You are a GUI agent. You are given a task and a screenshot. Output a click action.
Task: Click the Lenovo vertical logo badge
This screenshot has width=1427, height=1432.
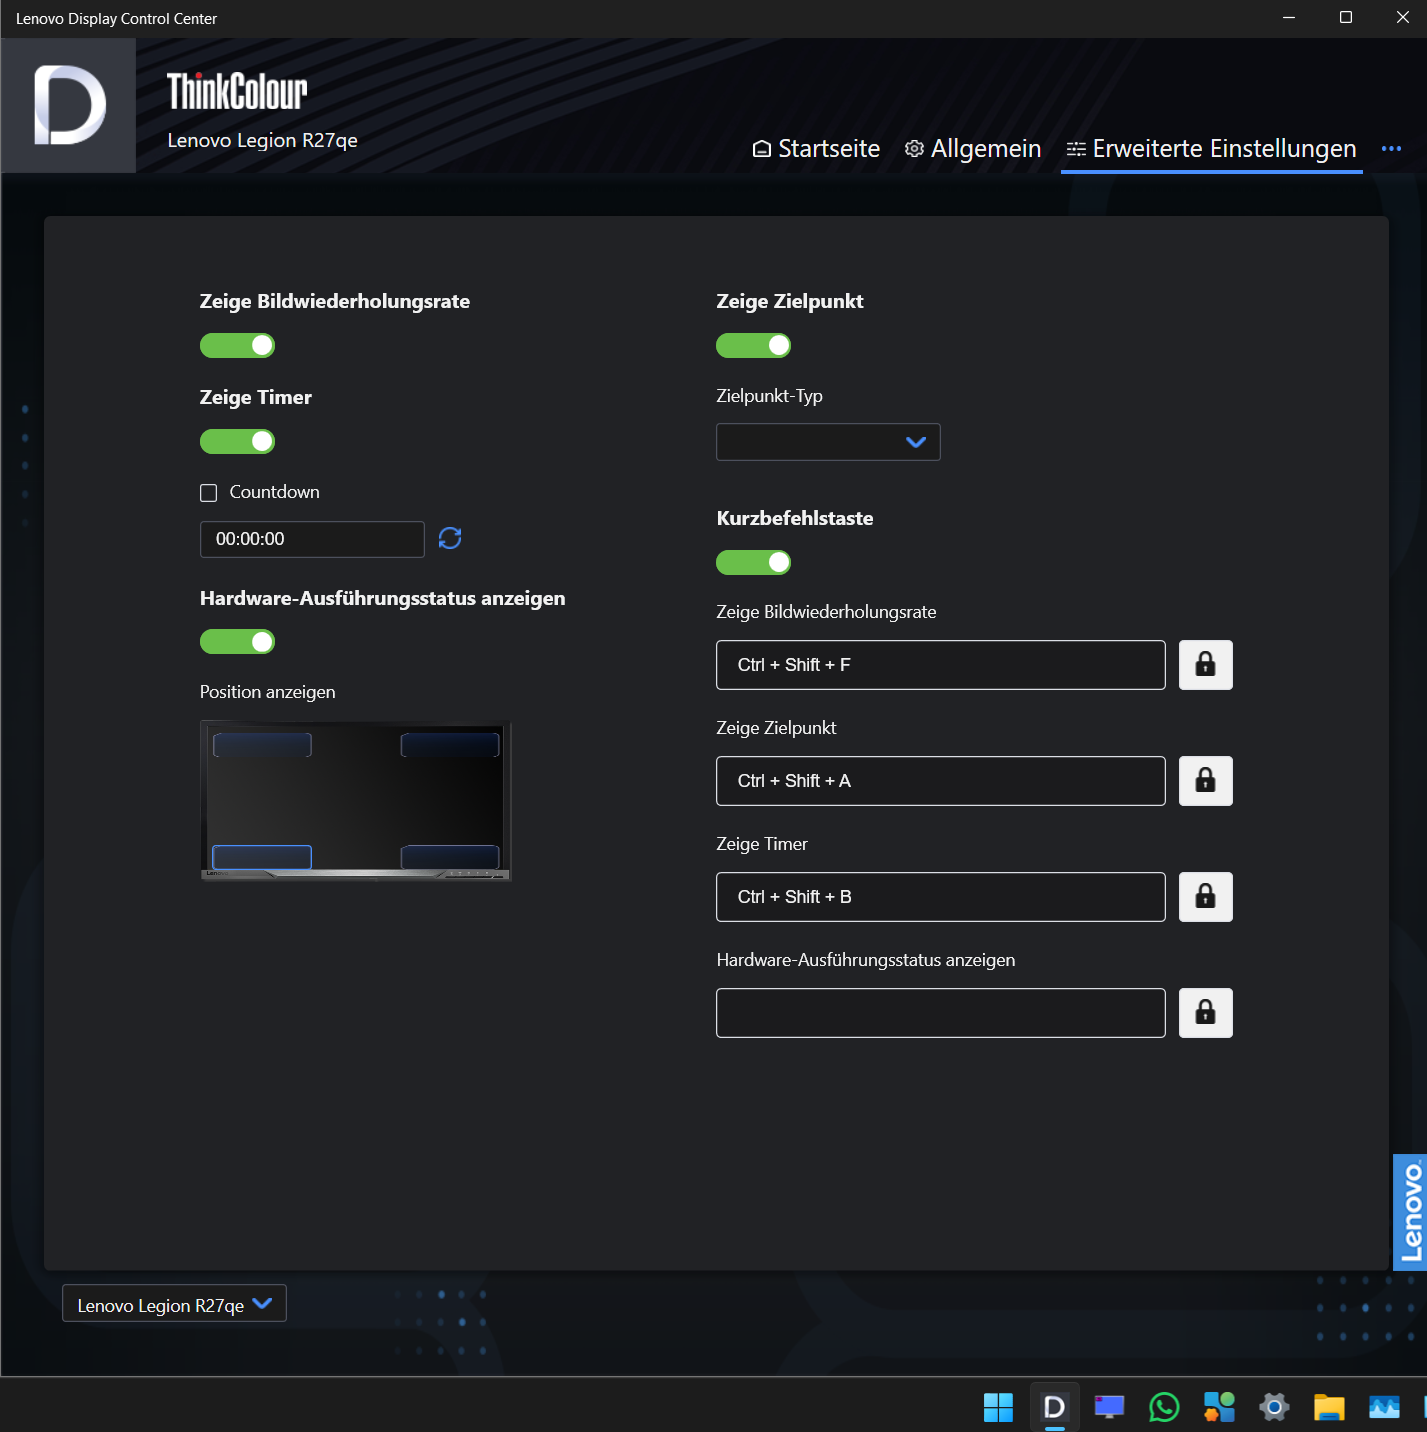[x=1410, y=1212]
